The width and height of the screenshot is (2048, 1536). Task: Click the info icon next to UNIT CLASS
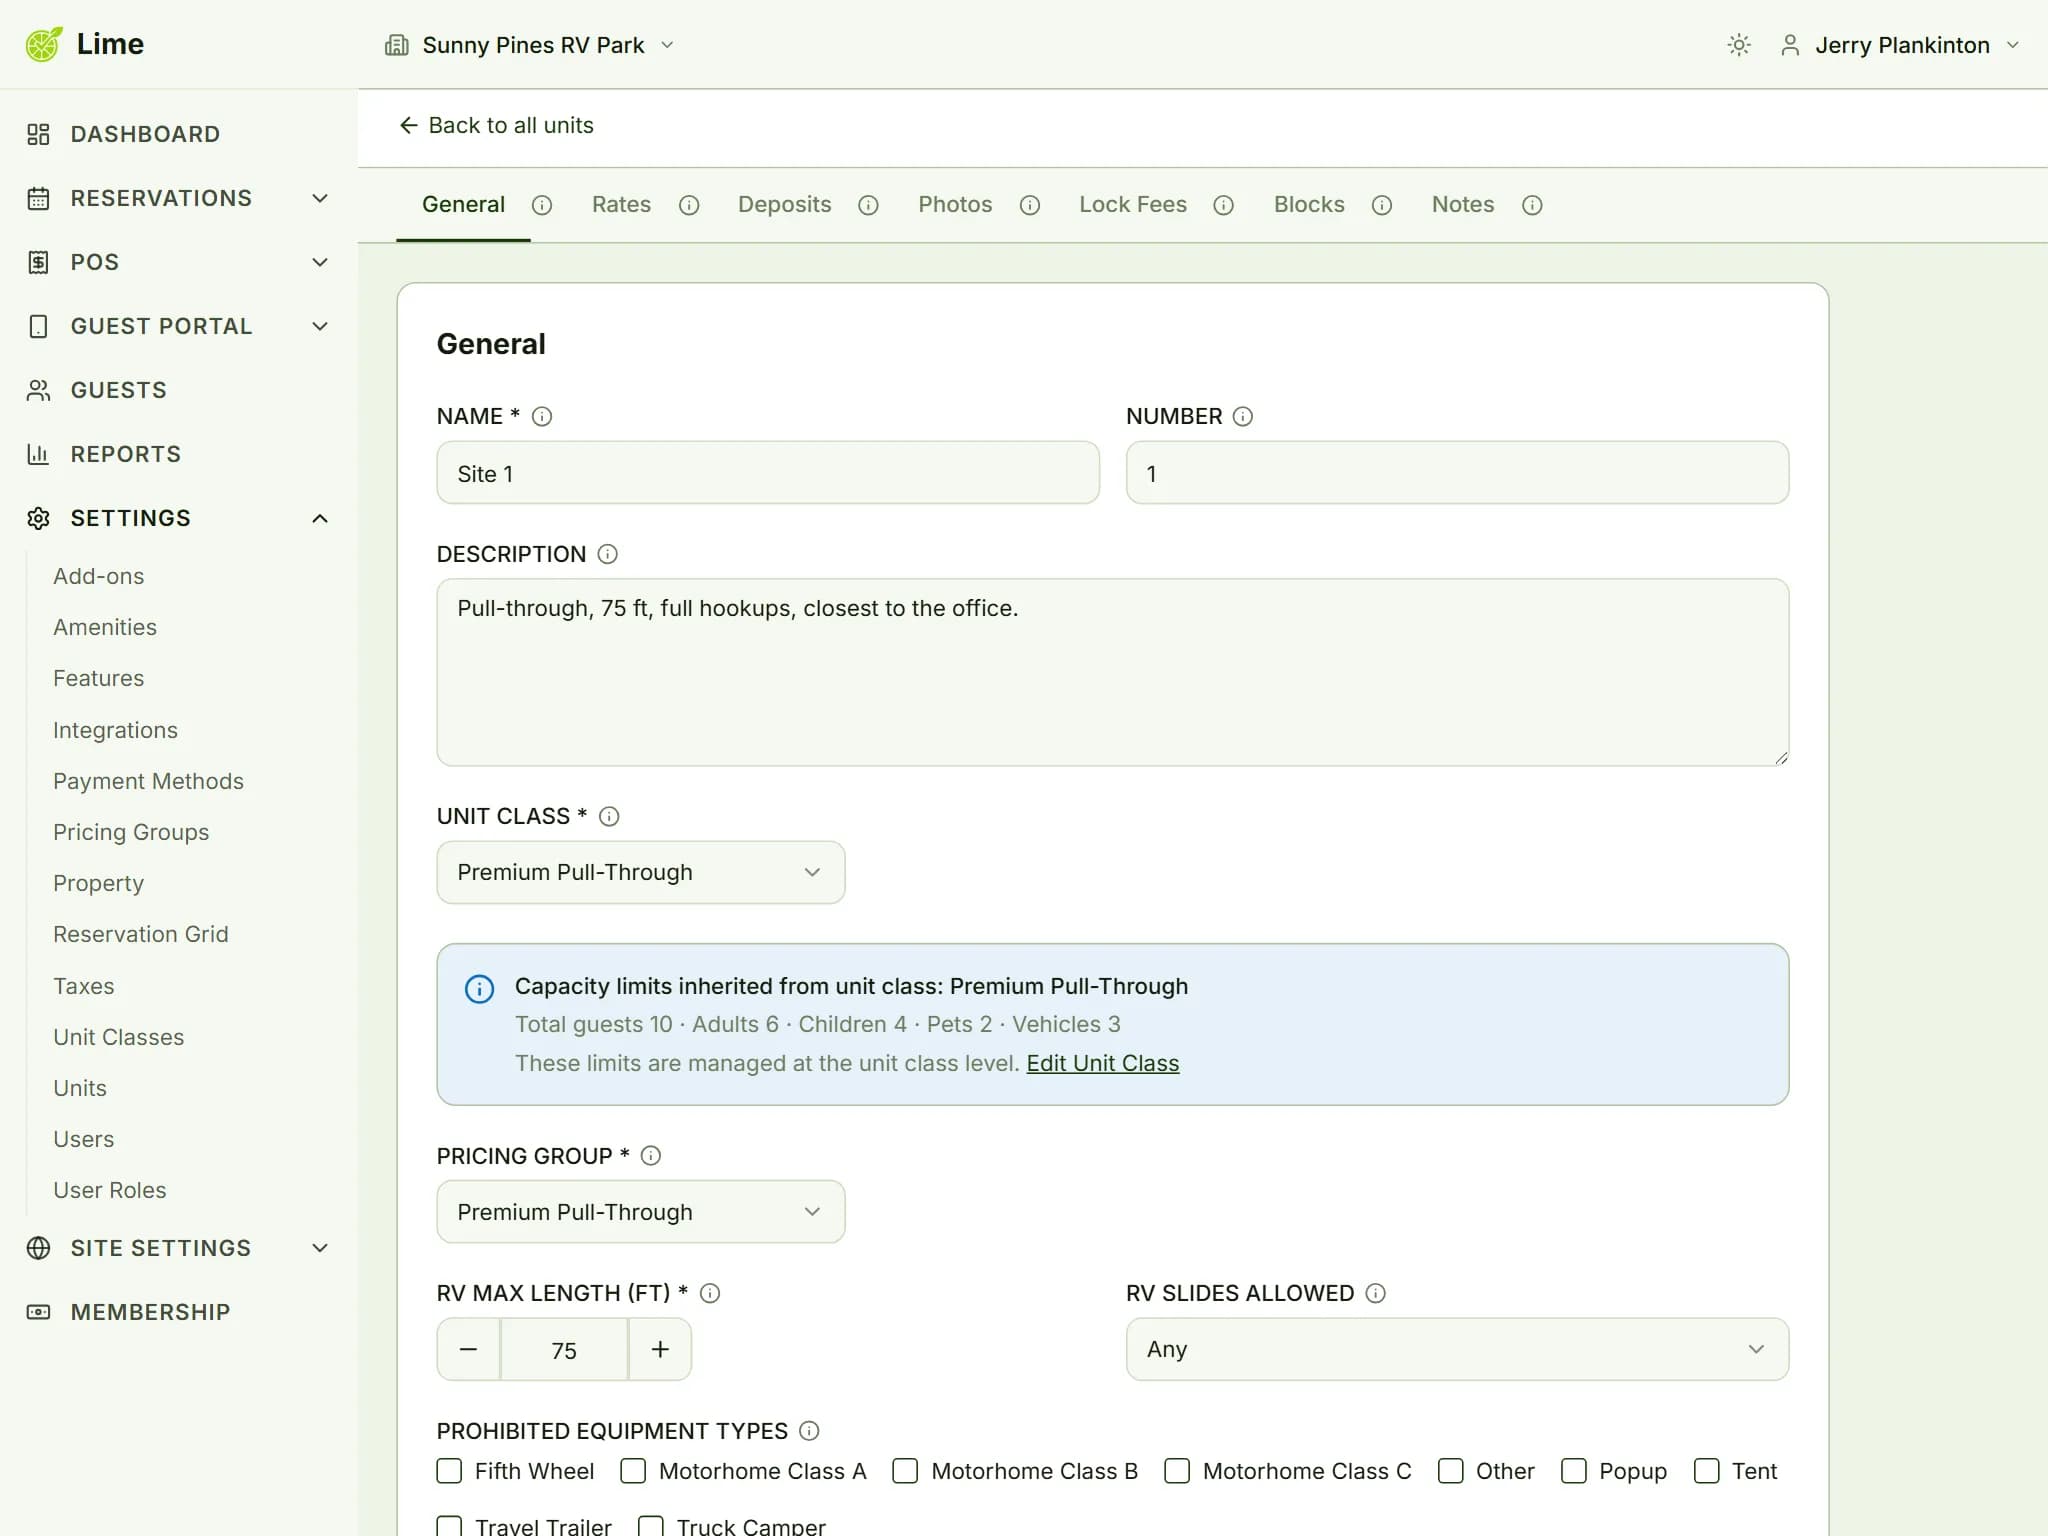tap(609, 816)
